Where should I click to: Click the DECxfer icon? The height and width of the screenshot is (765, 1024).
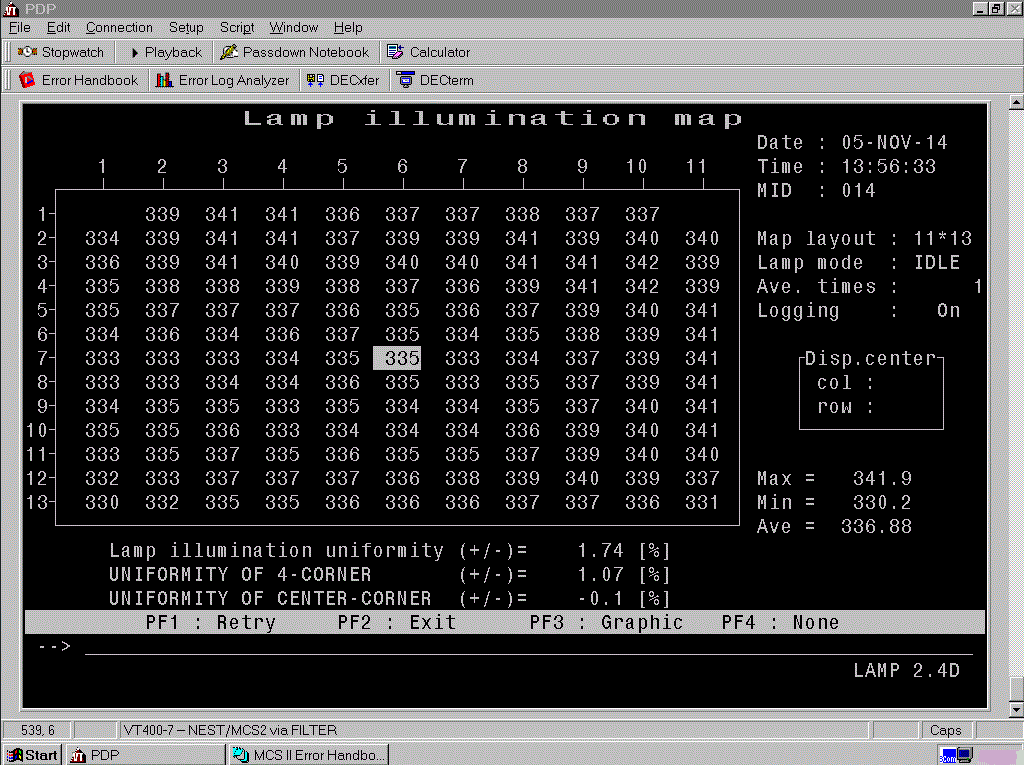315,80
